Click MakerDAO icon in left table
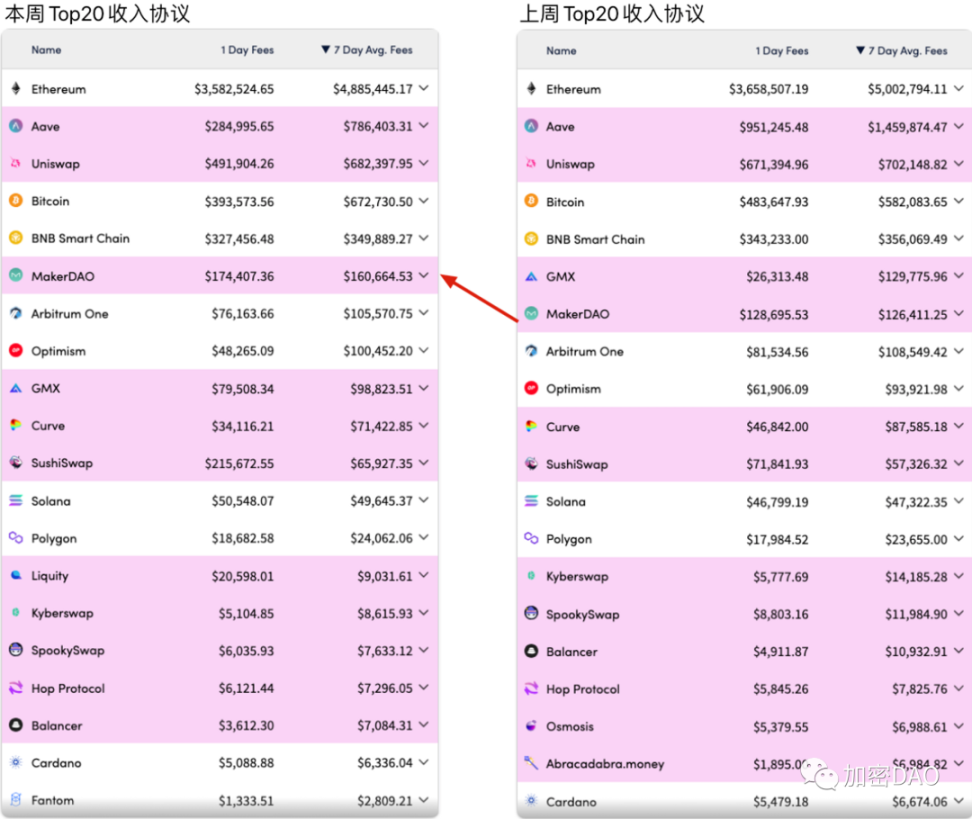 click(16, 275)
